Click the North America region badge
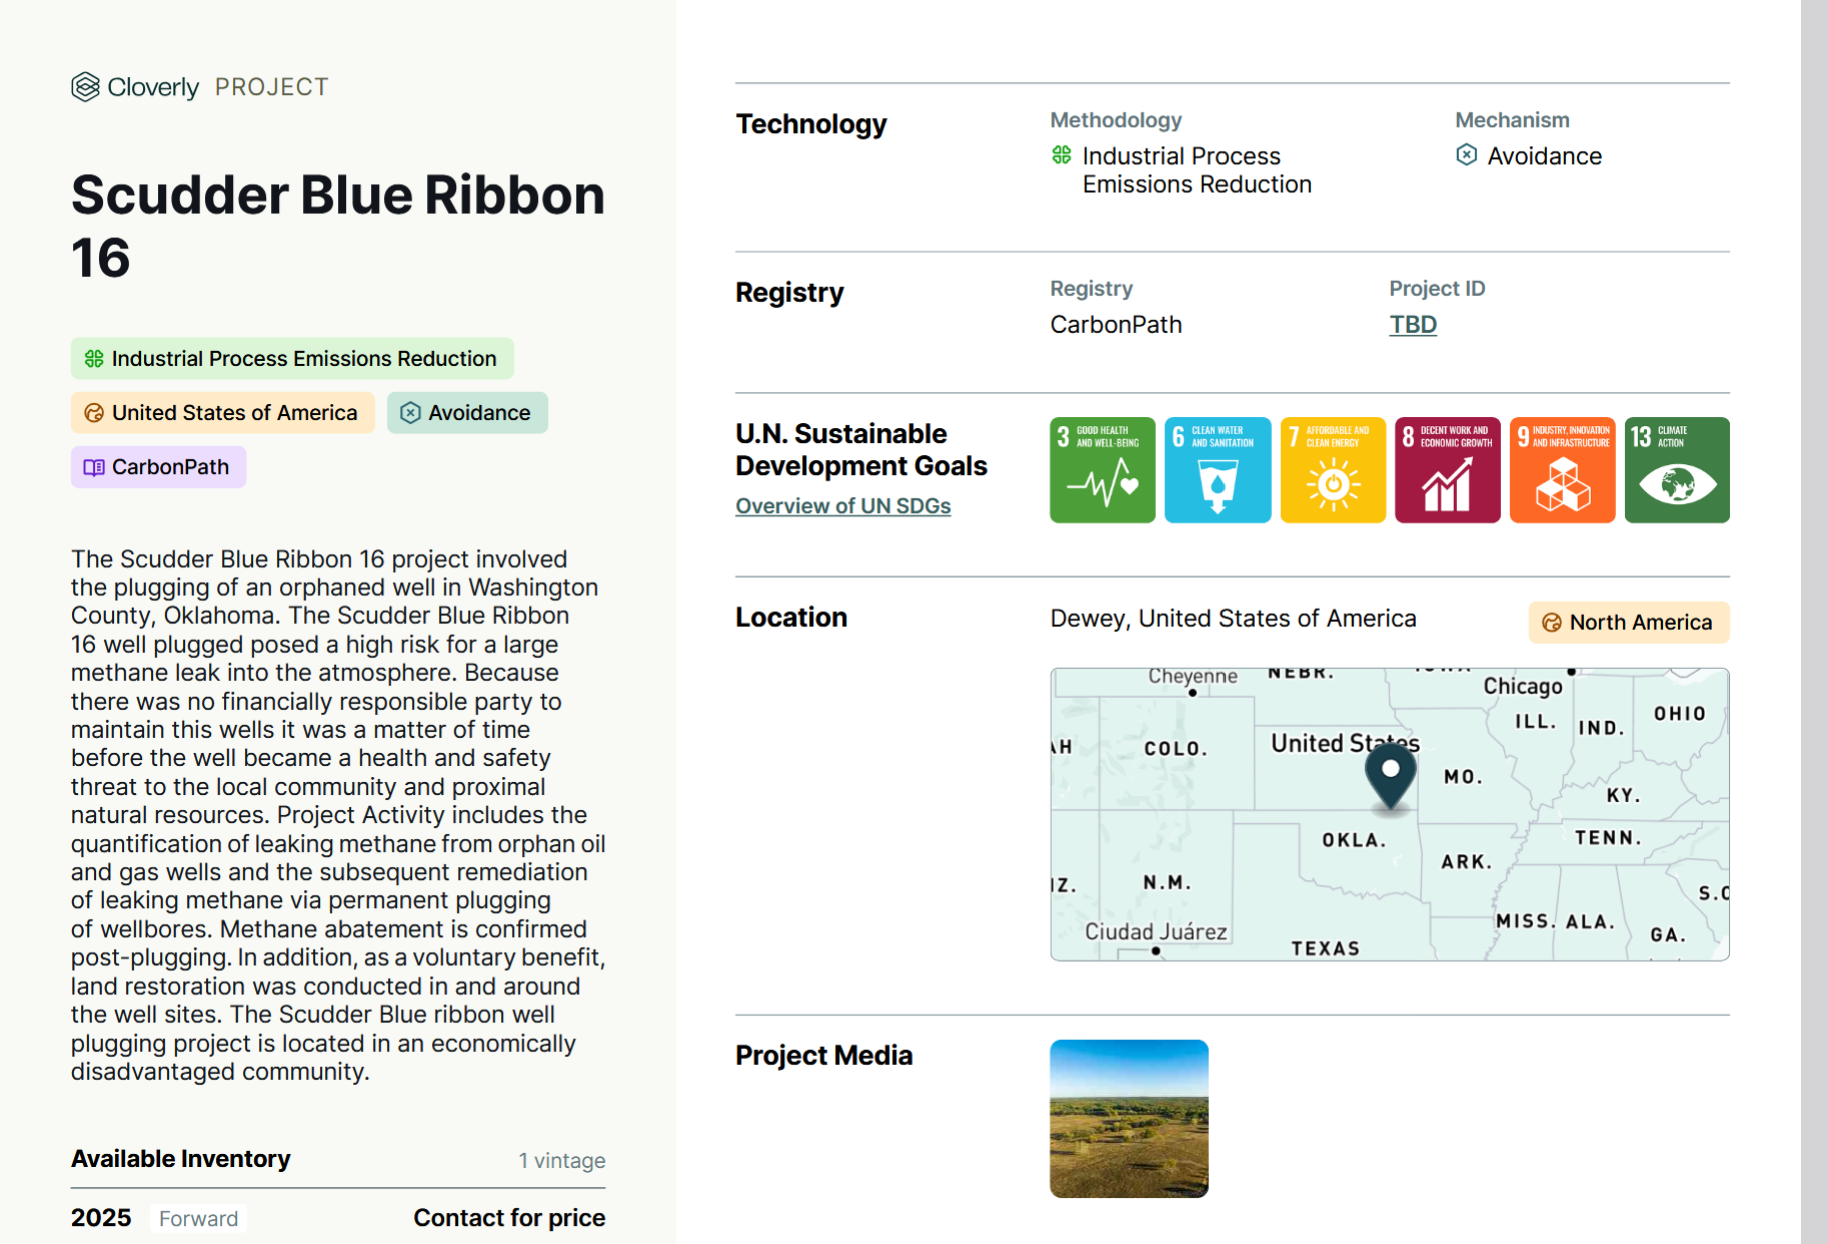1828x1244 pixels. (1629, 622)
